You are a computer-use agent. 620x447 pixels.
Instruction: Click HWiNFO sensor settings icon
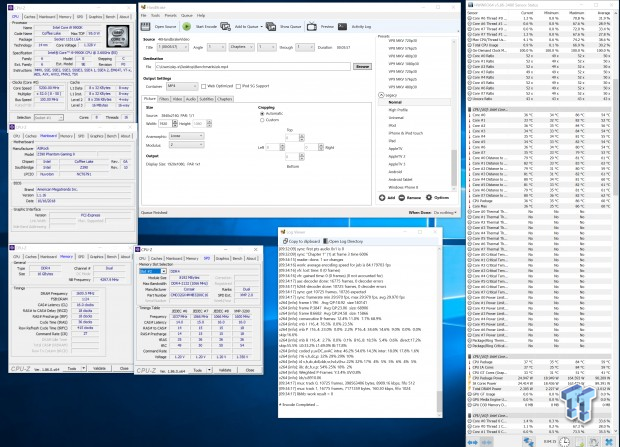594,442
